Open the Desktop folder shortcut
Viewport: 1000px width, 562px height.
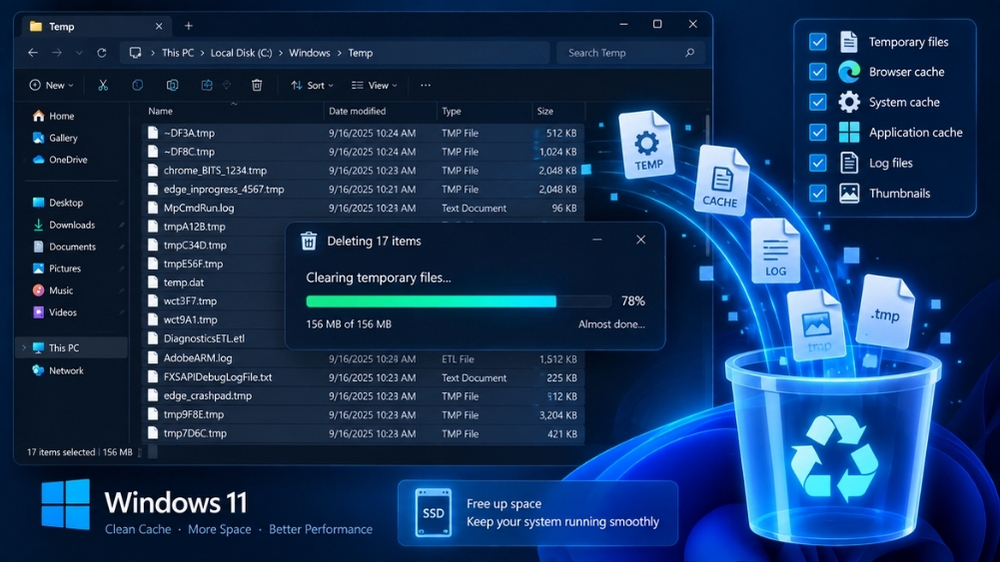(x=58, y=203)
